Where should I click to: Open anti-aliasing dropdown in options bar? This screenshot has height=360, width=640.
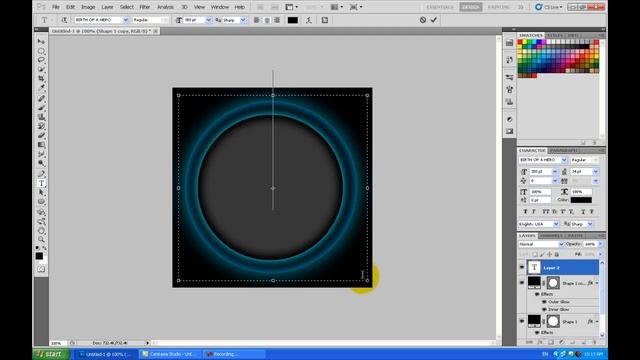click(x=243, y=20)
